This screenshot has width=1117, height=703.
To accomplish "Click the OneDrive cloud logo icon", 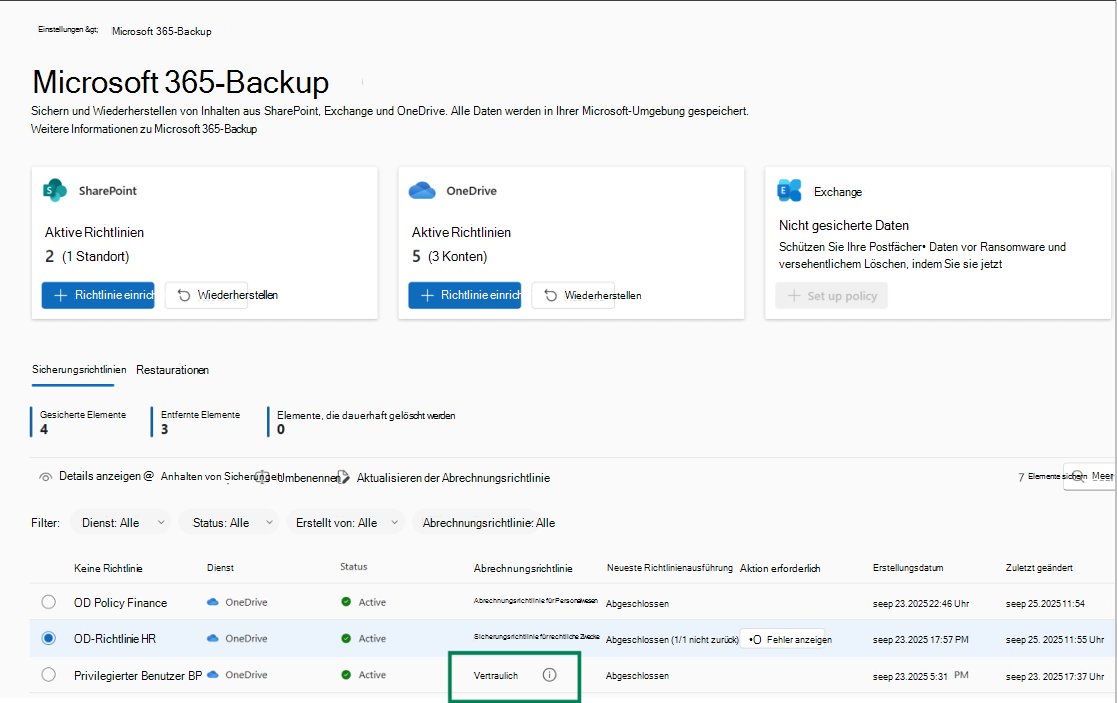I will 422,190.
